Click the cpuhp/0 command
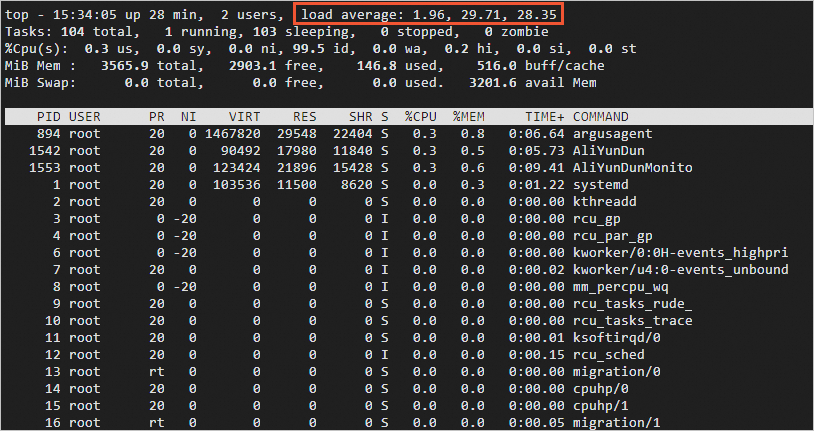814x431 pixels. pos(601,389)
